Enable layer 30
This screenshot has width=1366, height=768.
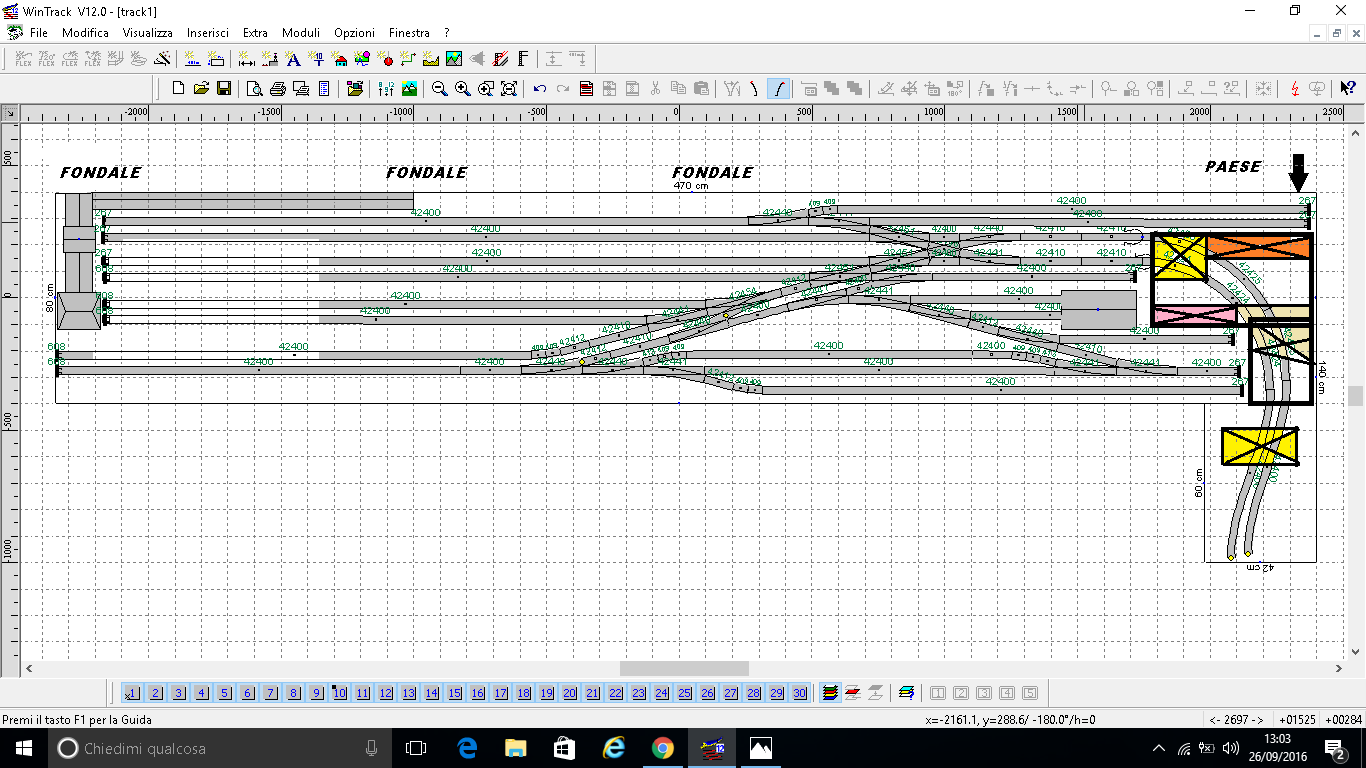(x=799, y=692)
